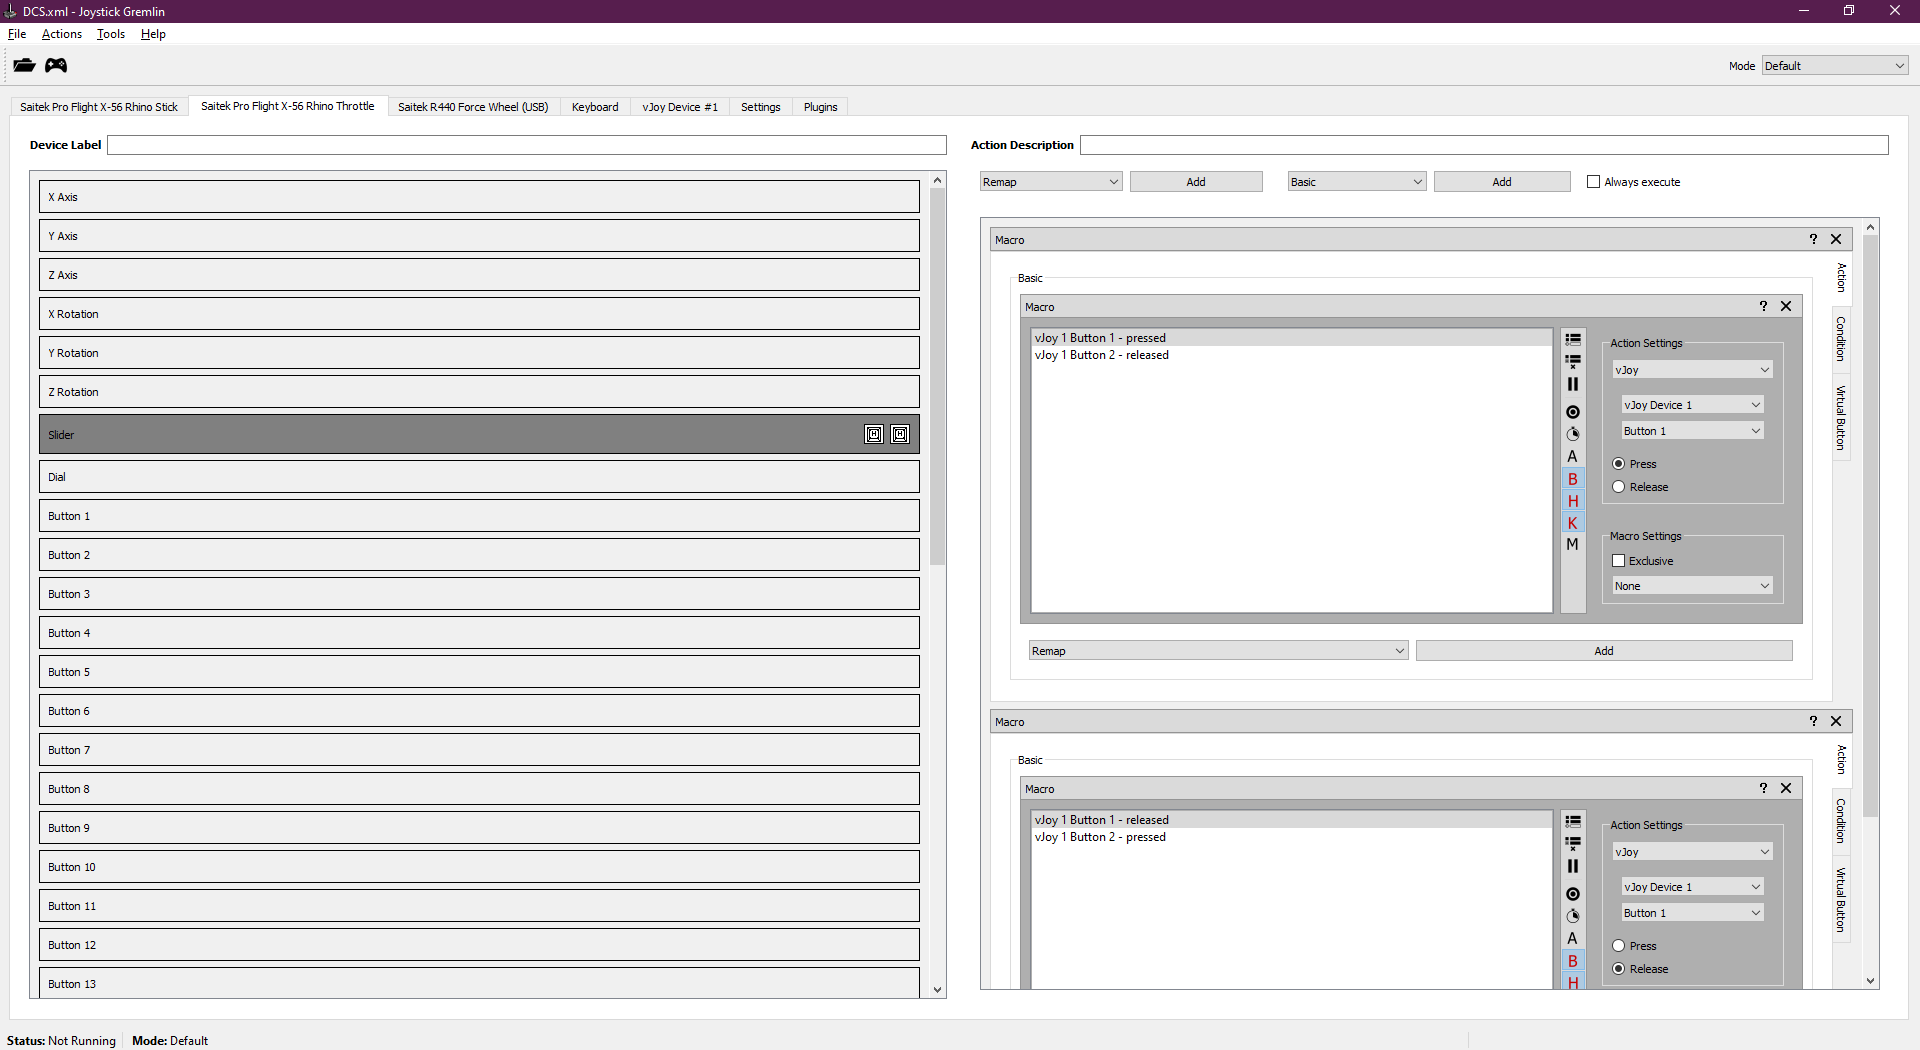This screenshot has height=1050, width=1920.
Task: Open the Mode dropdown showing Default
Action: (1834, 65)
